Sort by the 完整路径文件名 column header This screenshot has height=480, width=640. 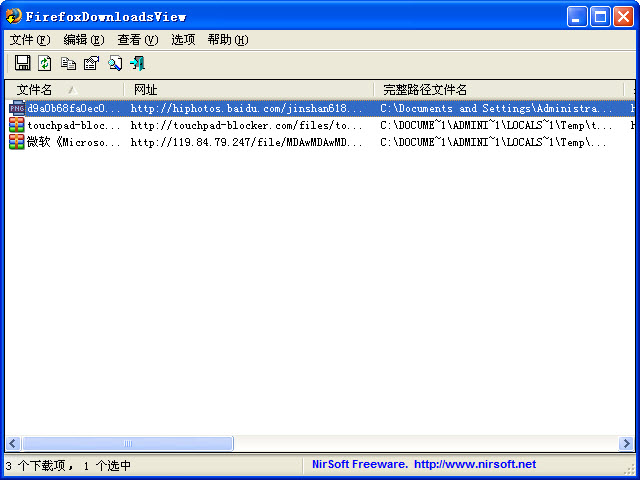pyautogui.click(x=499, y=89)
